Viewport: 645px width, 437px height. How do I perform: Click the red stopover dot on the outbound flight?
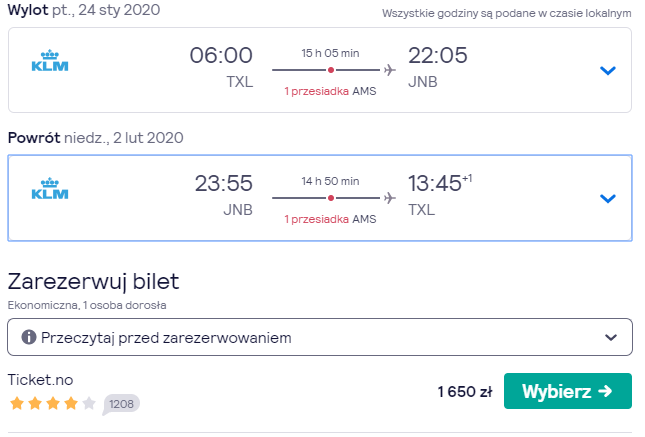(x=331, y=70)
